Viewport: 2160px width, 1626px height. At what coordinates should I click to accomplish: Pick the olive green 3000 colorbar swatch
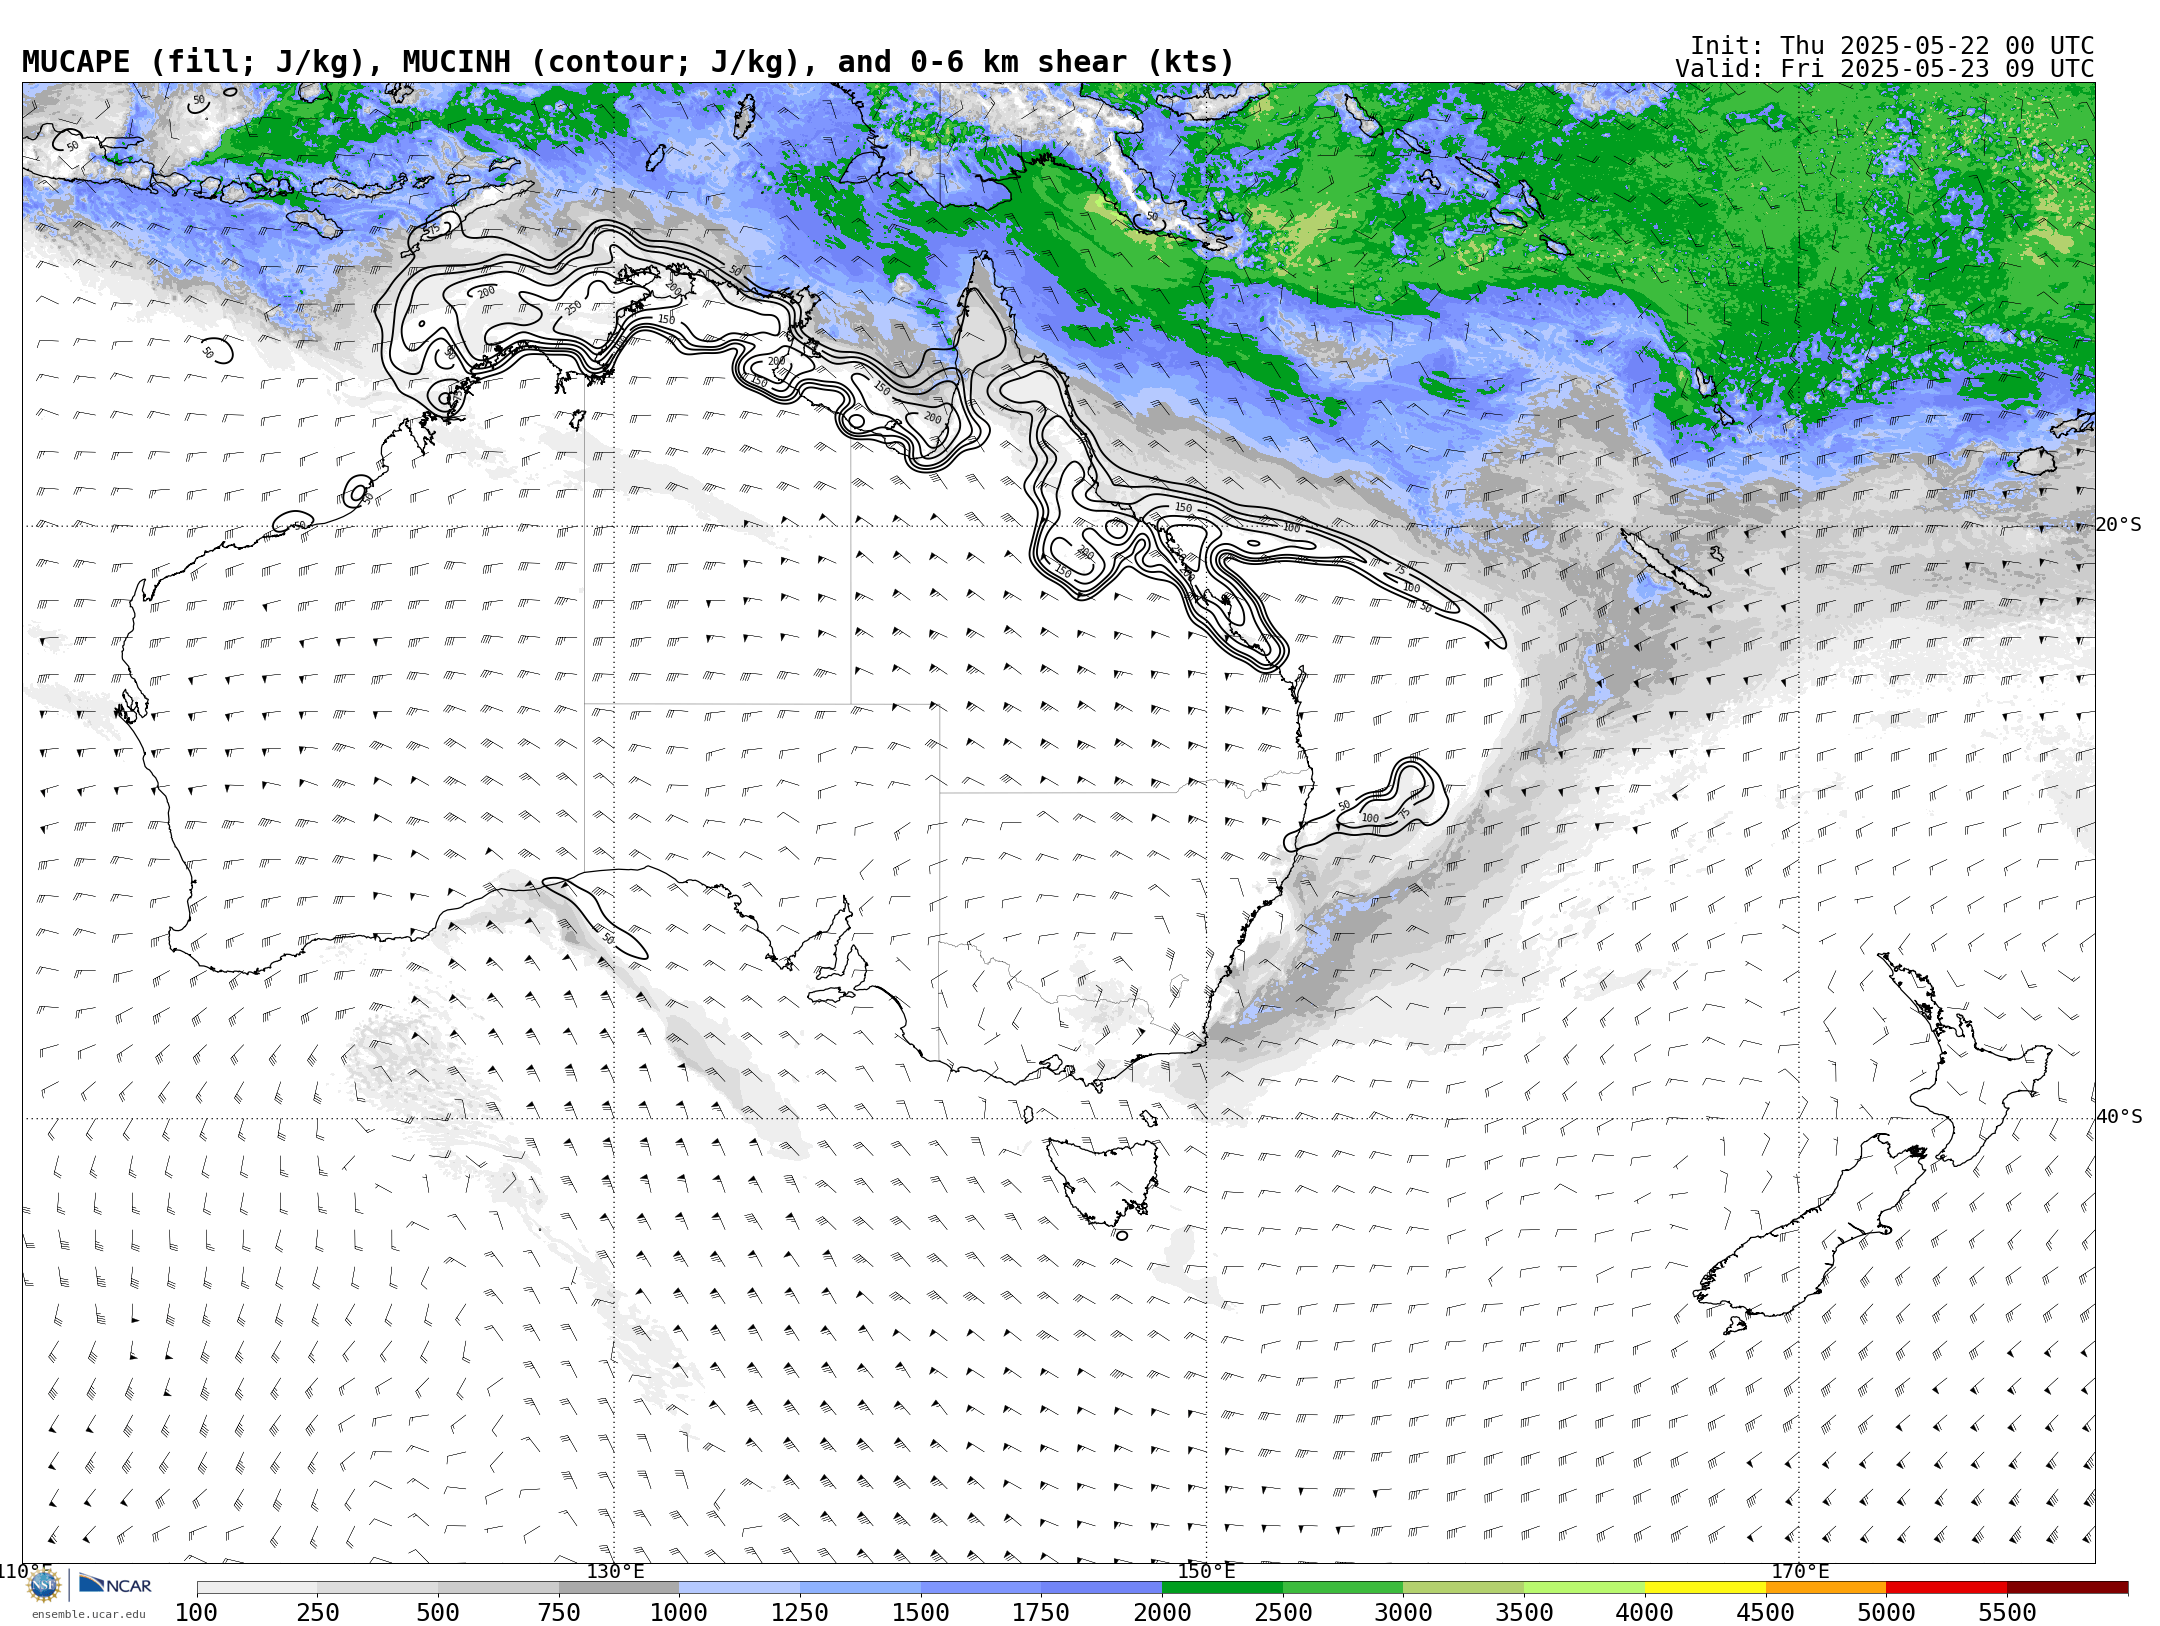[1463, 1587]
